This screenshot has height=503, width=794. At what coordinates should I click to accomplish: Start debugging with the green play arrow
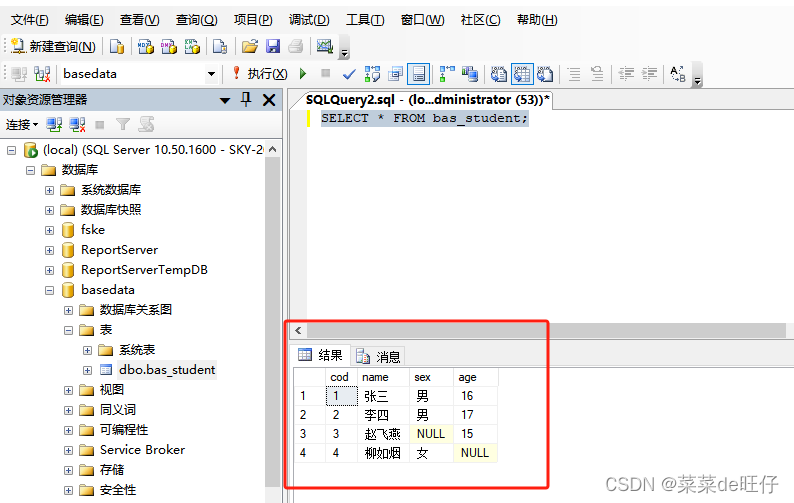303,74
